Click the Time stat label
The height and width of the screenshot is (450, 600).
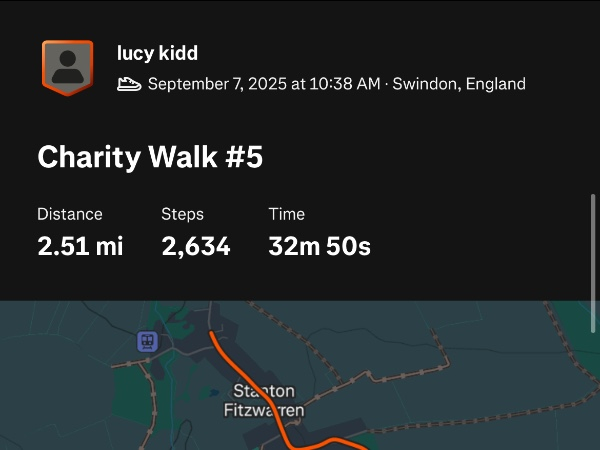click(287, 214)
